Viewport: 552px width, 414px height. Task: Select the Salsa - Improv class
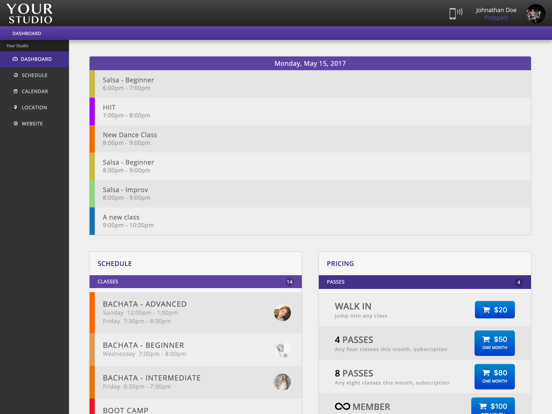(310, 194)
